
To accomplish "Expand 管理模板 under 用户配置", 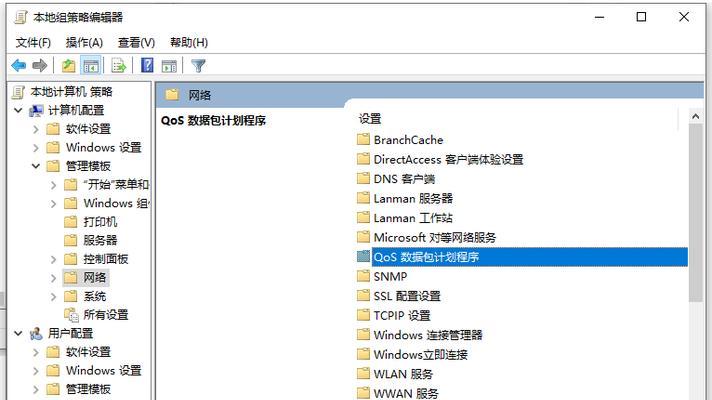I will point(36,390).
